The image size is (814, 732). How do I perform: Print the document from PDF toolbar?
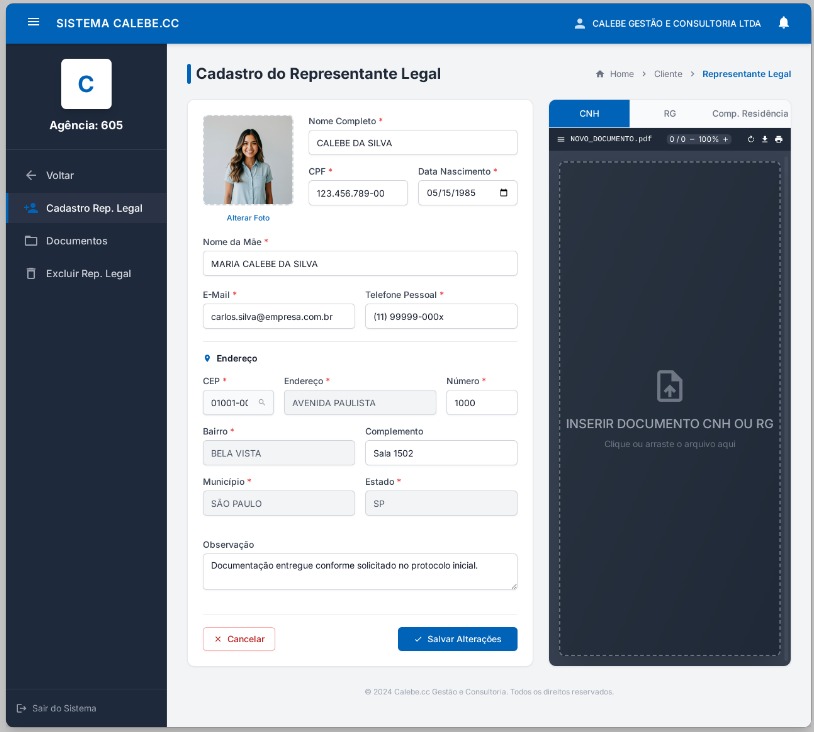pyautogui.click(x=778, y=139)
